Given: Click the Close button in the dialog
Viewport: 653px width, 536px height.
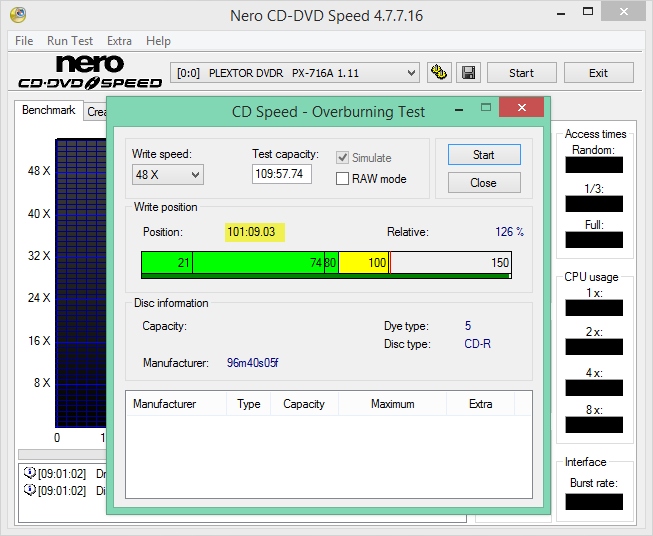Looking at the screenshot, I should click(483, 183).
